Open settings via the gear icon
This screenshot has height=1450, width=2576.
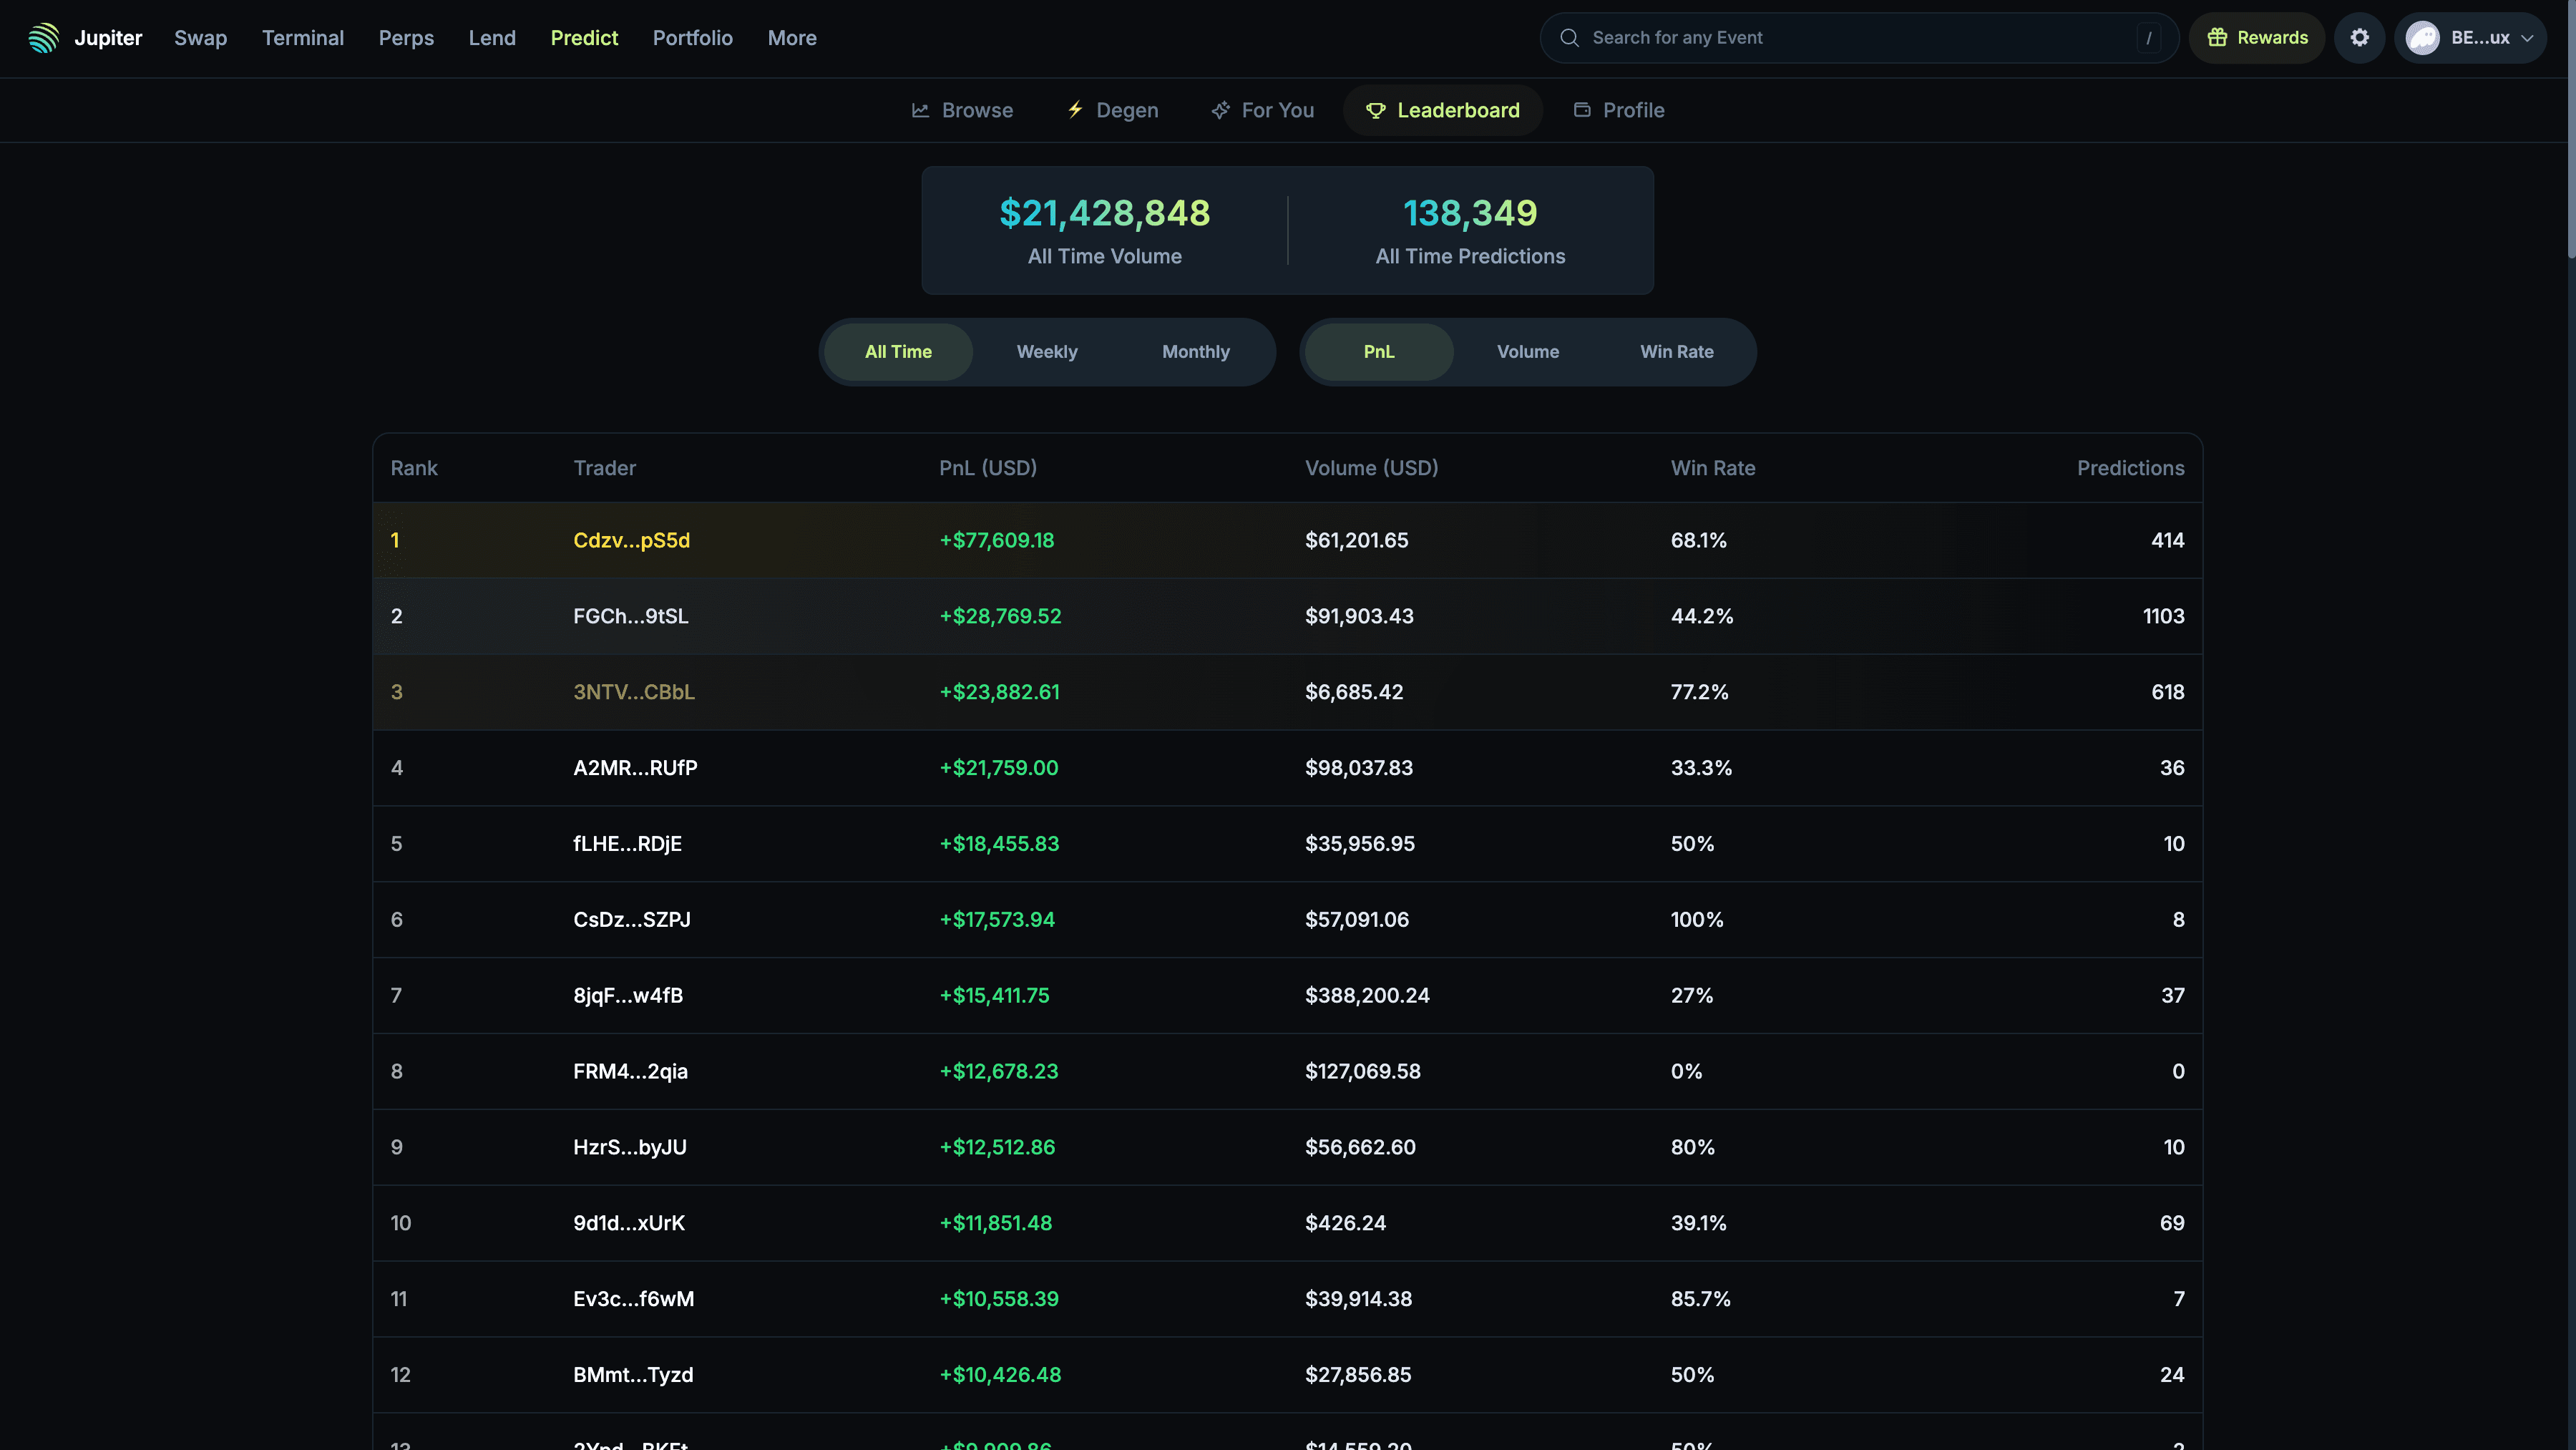[2360, 38]
